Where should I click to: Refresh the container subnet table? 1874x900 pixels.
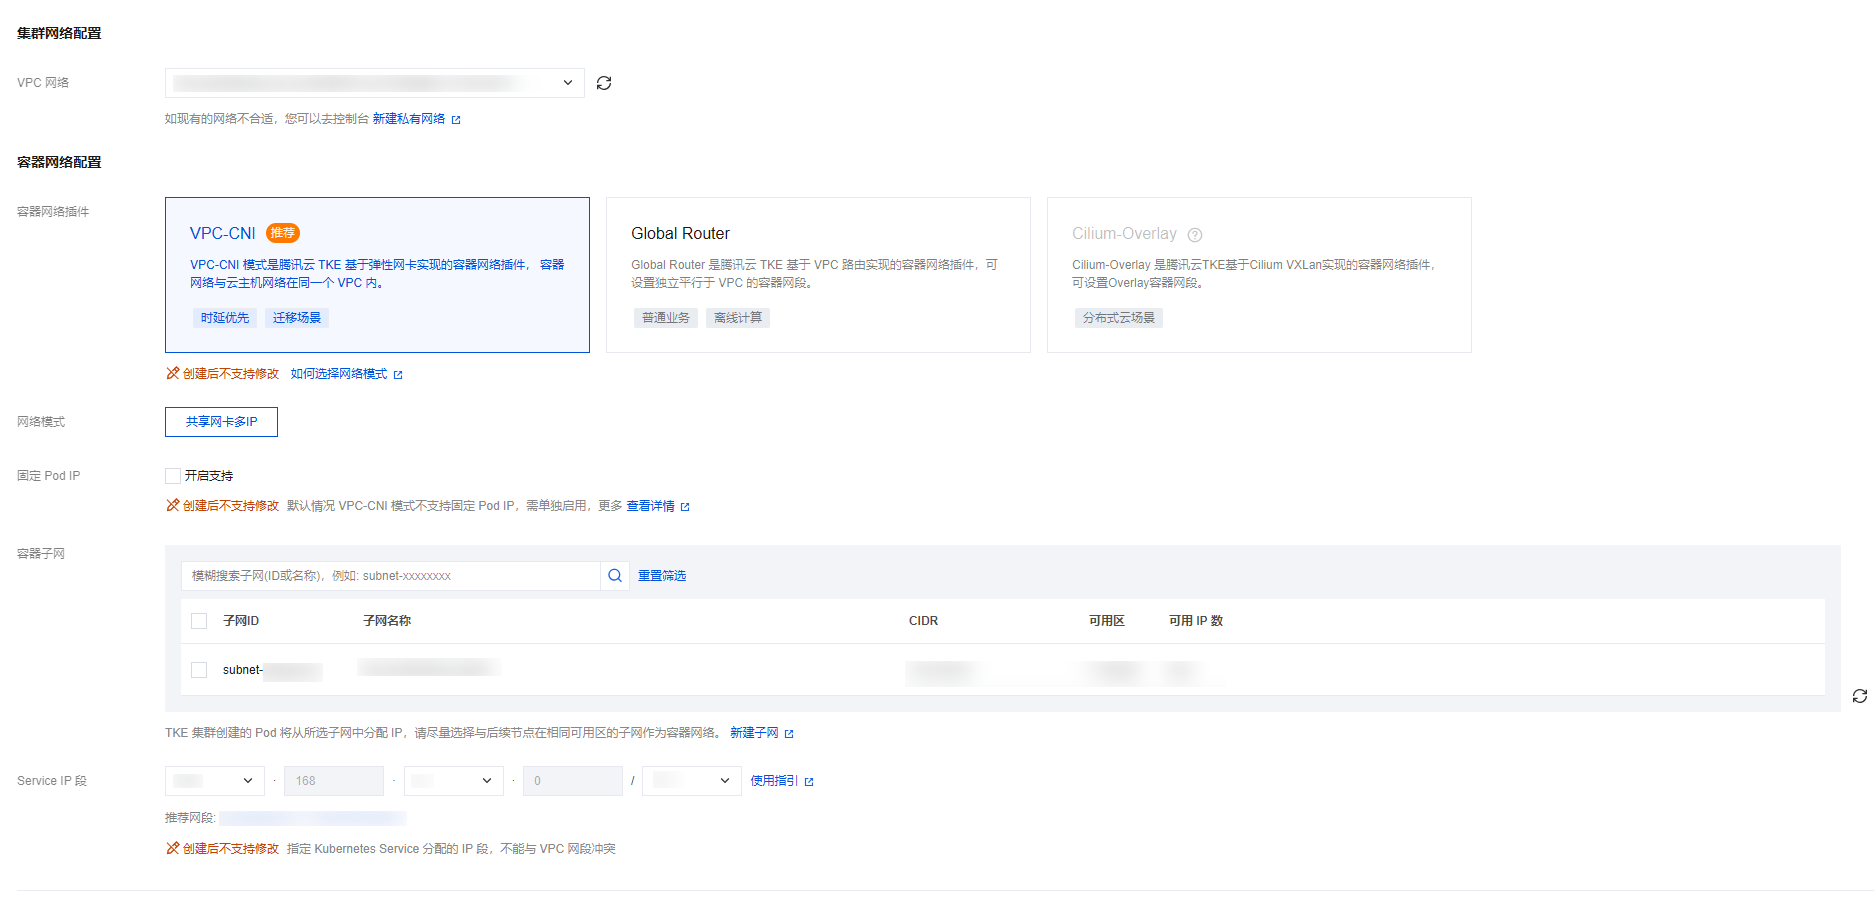point(1859,696)
